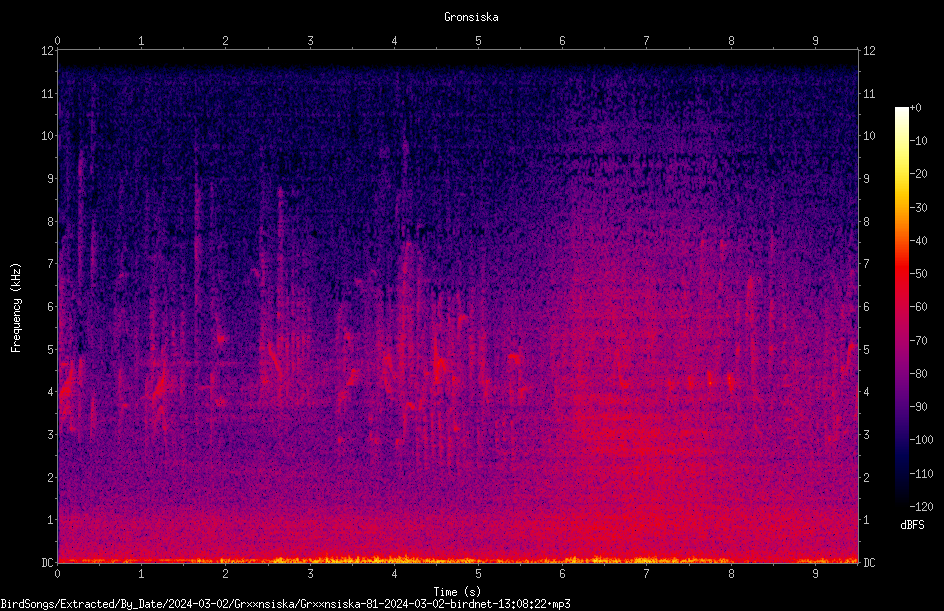This screenshot has width=944, height=611.
Task: Click the dBFS label under color scale
Action: tap(912, 525)
